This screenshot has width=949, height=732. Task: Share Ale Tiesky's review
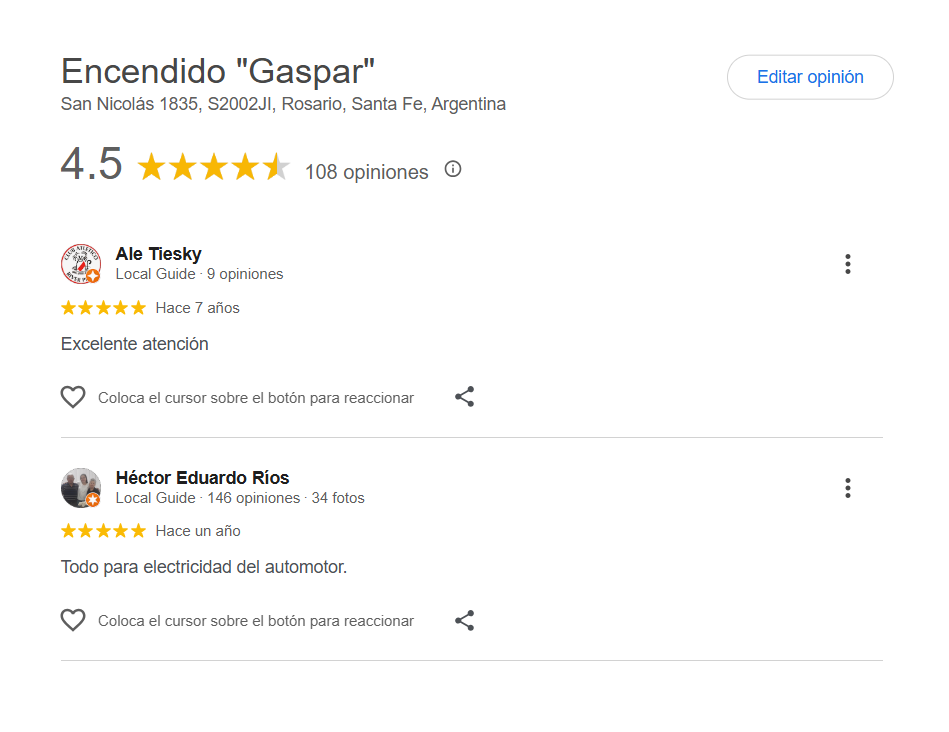click(x=464, y=397)
